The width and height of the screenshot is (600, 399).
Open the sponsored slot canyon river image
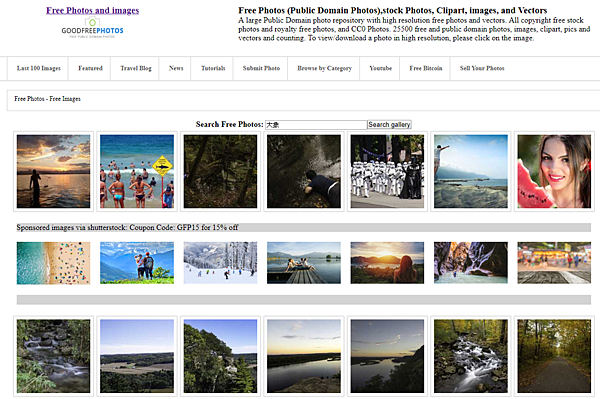pyautogui.click(x=471, y=263)
